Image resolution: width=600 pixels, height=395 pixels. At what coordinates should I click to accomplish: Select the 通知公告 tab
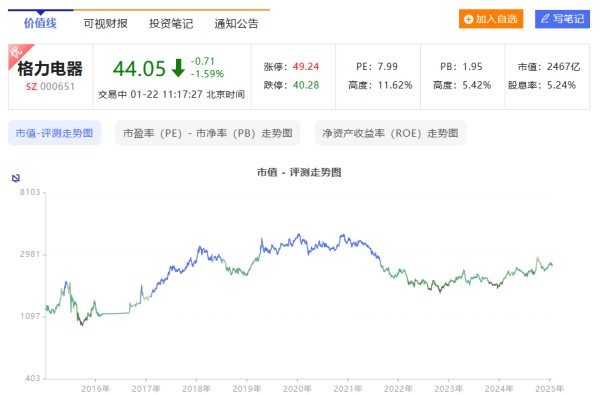click(x=236, y=24)
